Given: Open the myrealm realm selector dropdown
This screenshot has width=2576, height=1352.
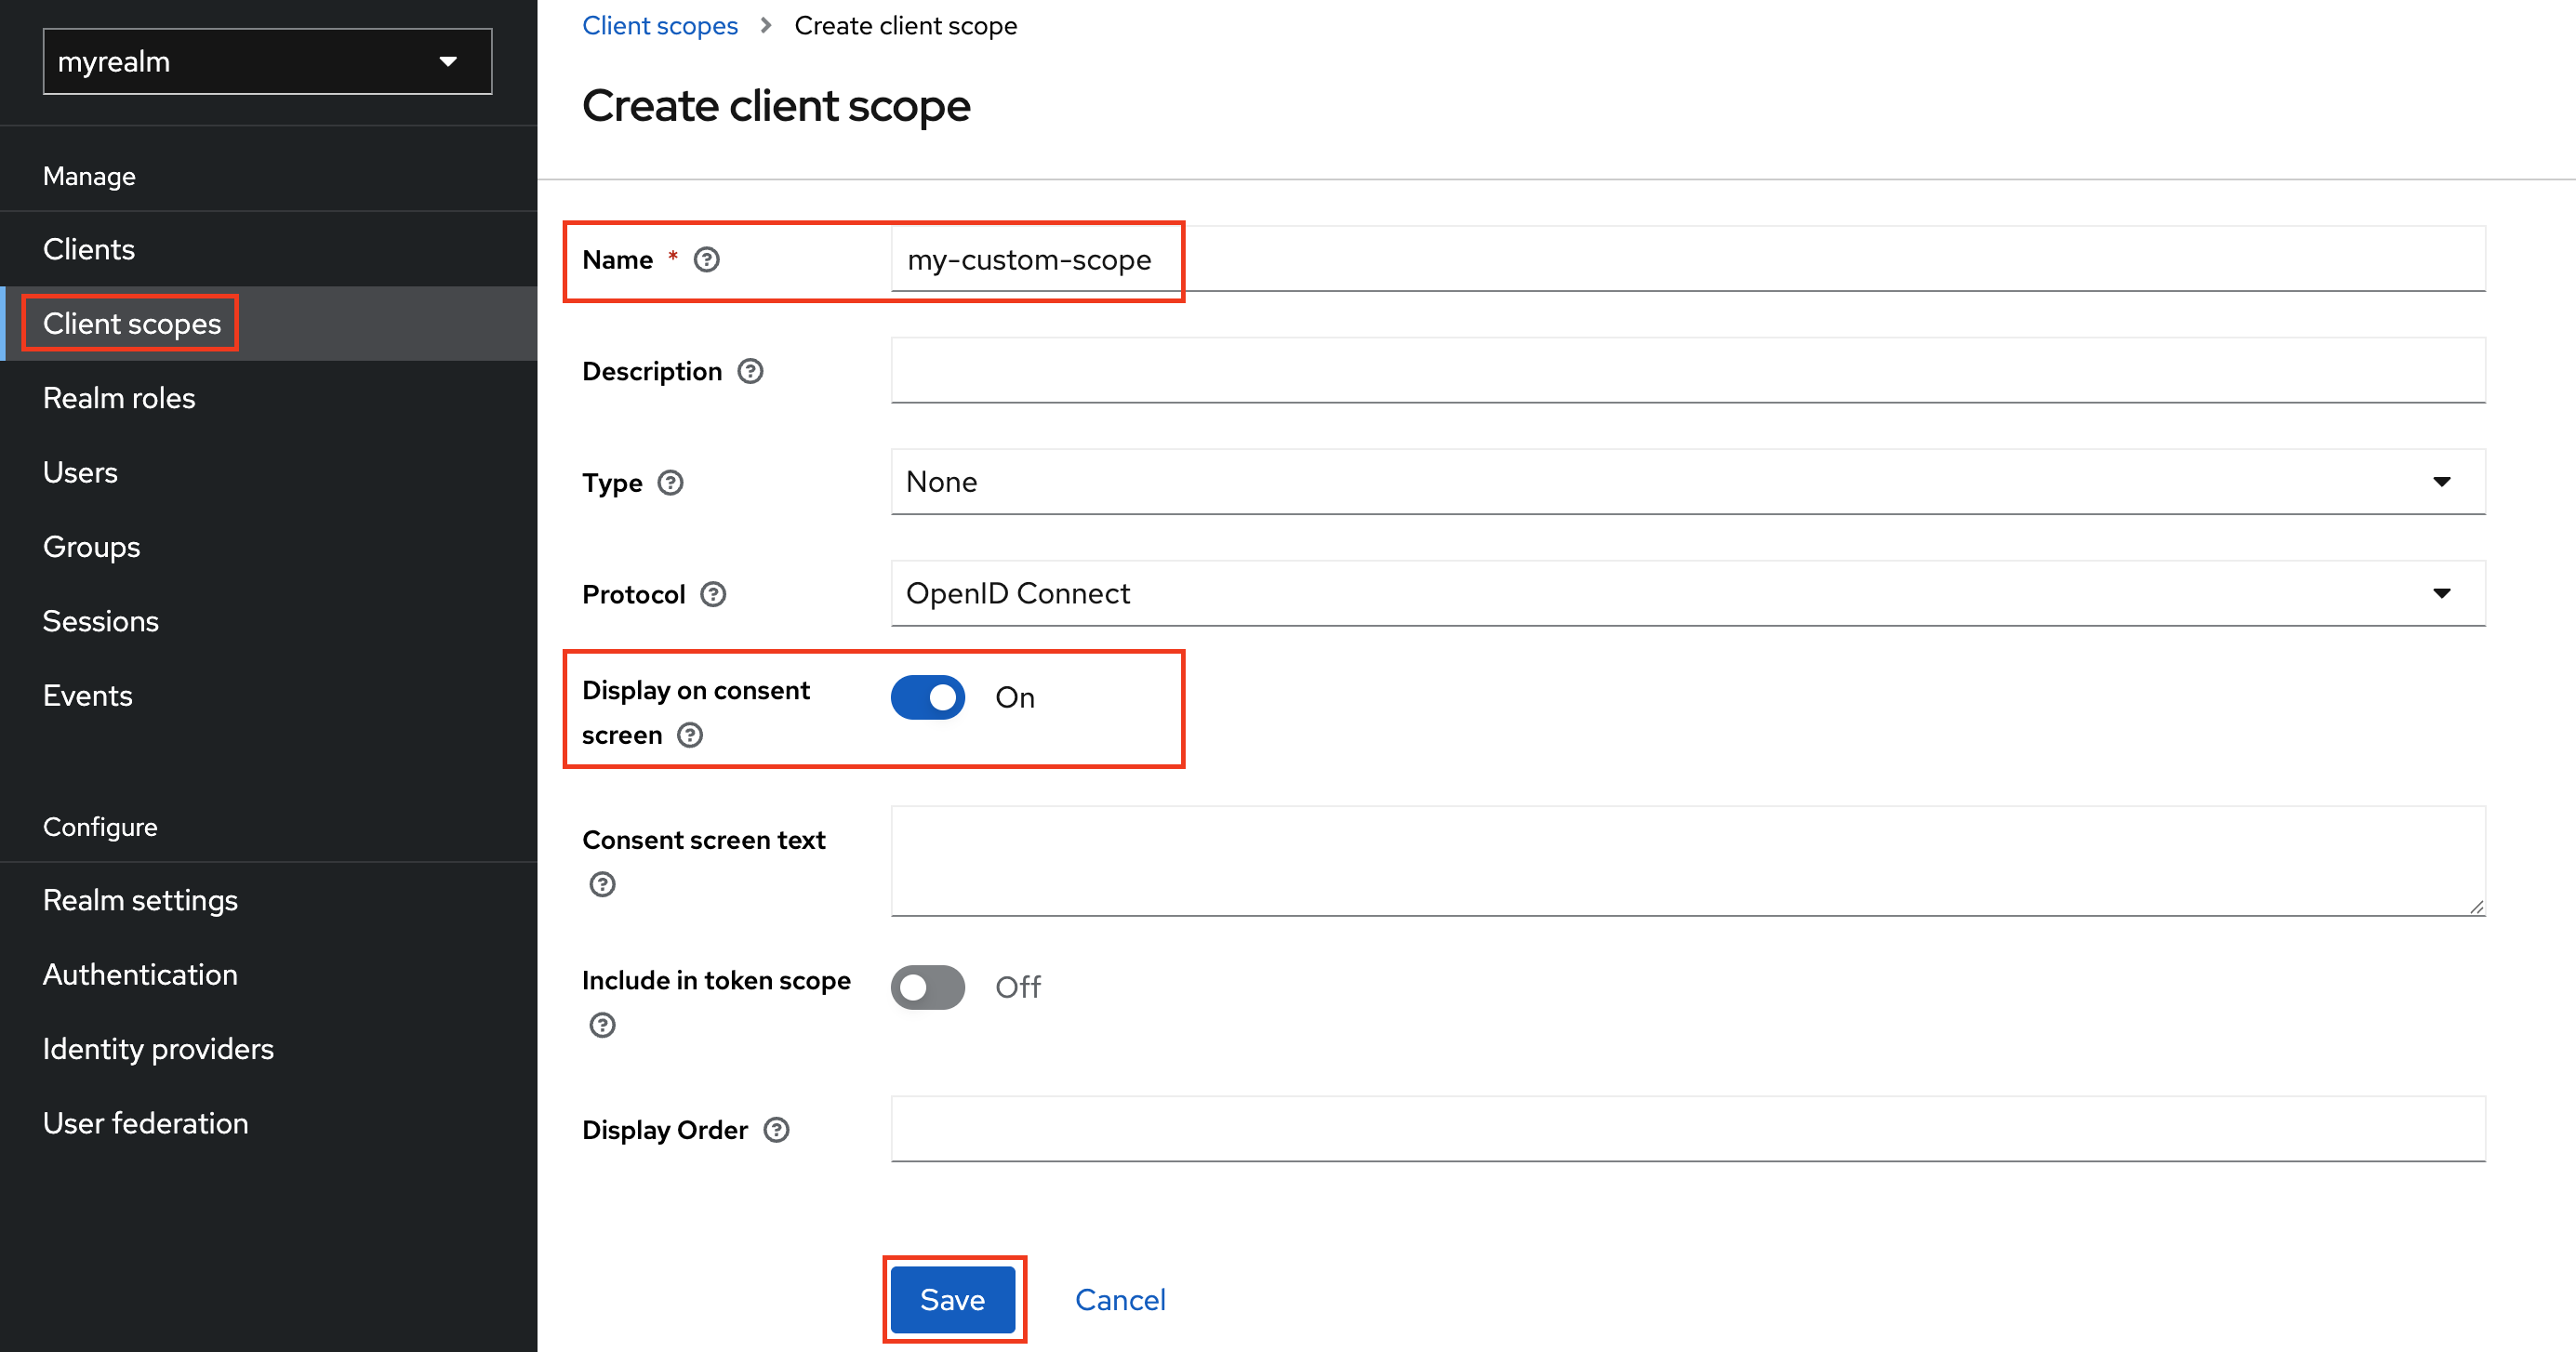Looking at the screenshot, I should [267, 62].
